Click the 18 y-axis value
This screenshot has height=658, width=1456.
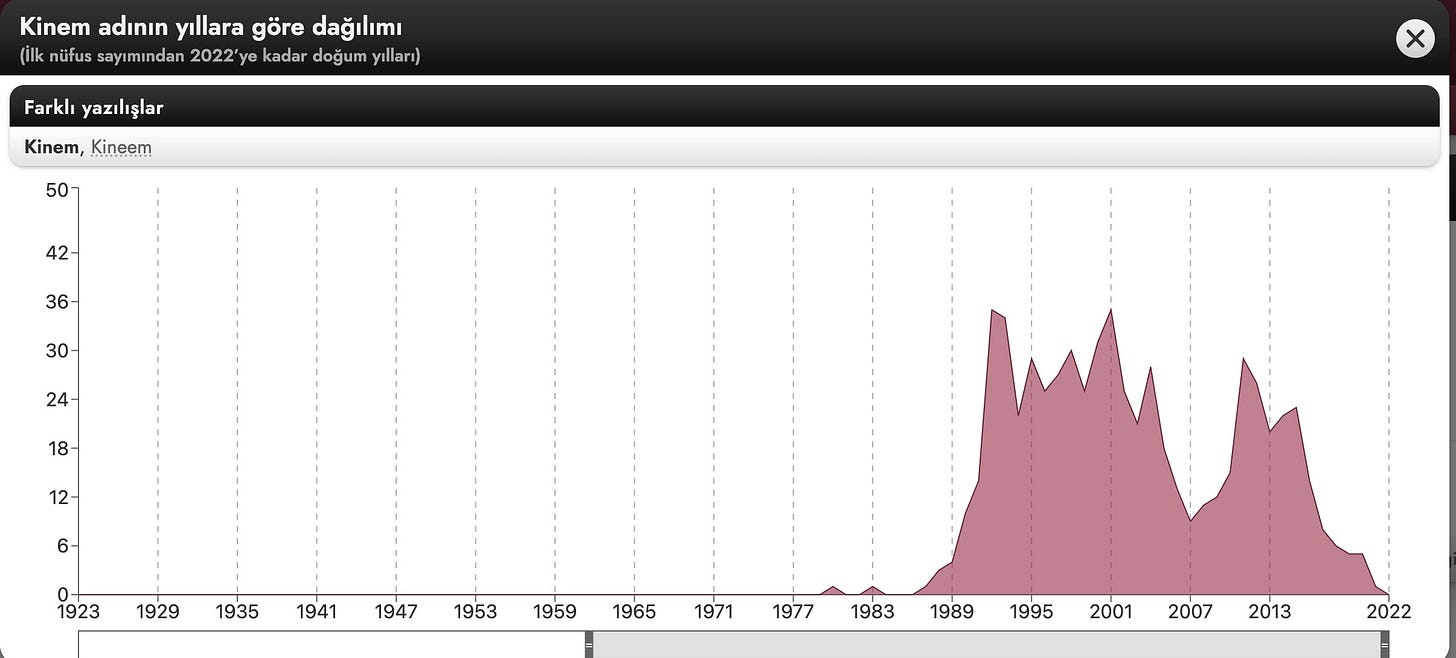[x=57, y=449]
